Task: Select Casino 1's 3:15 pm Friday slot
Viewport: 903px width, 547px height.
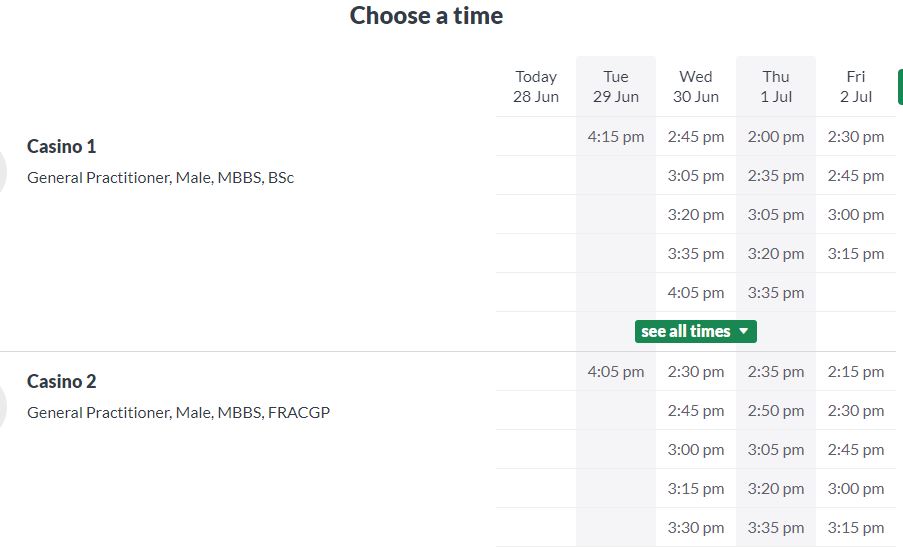Action: point(856,254)
